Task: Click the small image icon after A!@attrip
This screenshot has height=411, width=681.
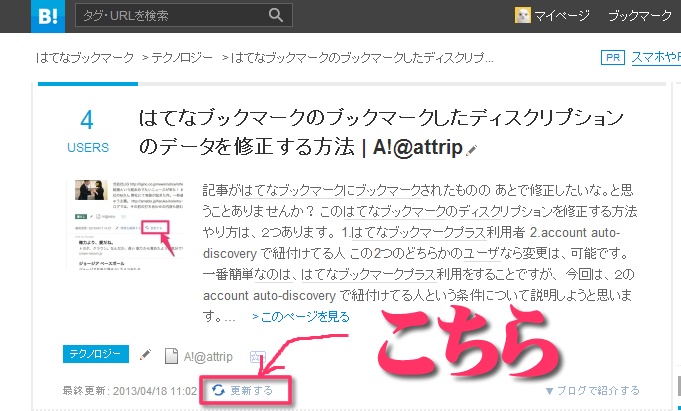Action: pos(256,355)
